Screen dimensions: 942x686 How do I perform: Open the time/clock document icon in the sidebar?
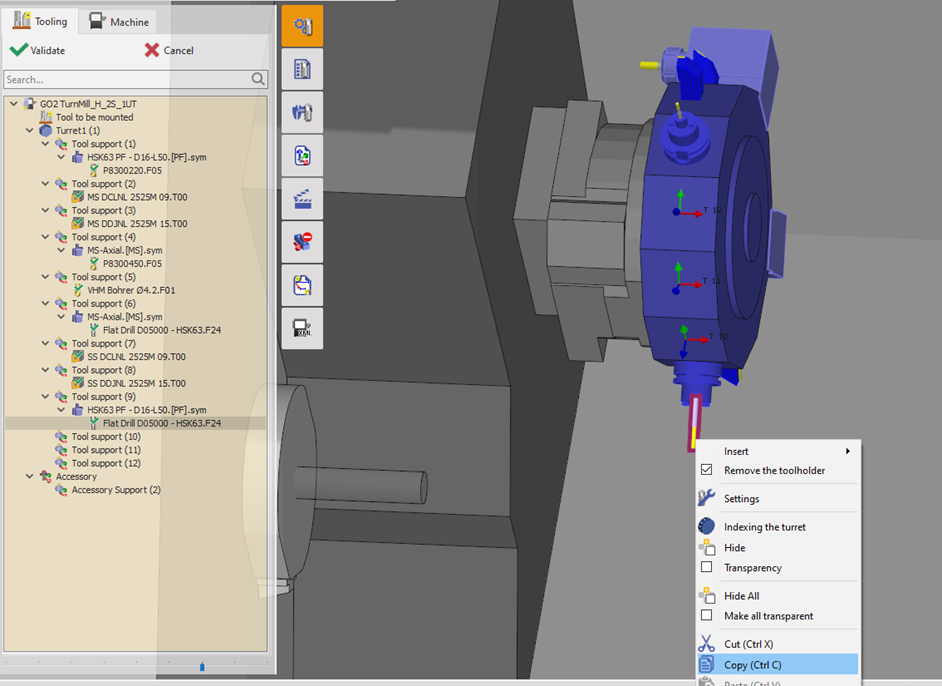[301, 284]
